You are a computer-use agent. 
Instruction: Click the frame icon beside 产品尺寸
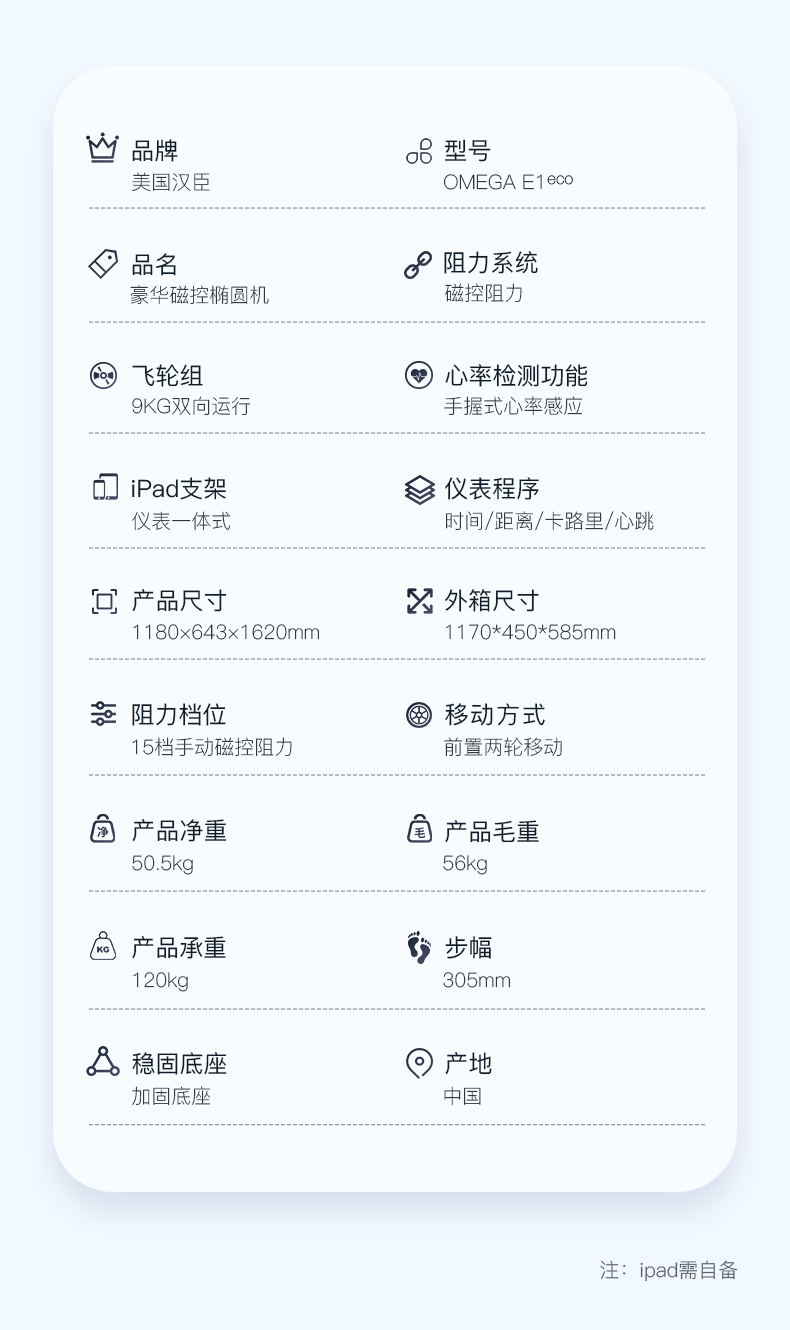coord(104,601)
